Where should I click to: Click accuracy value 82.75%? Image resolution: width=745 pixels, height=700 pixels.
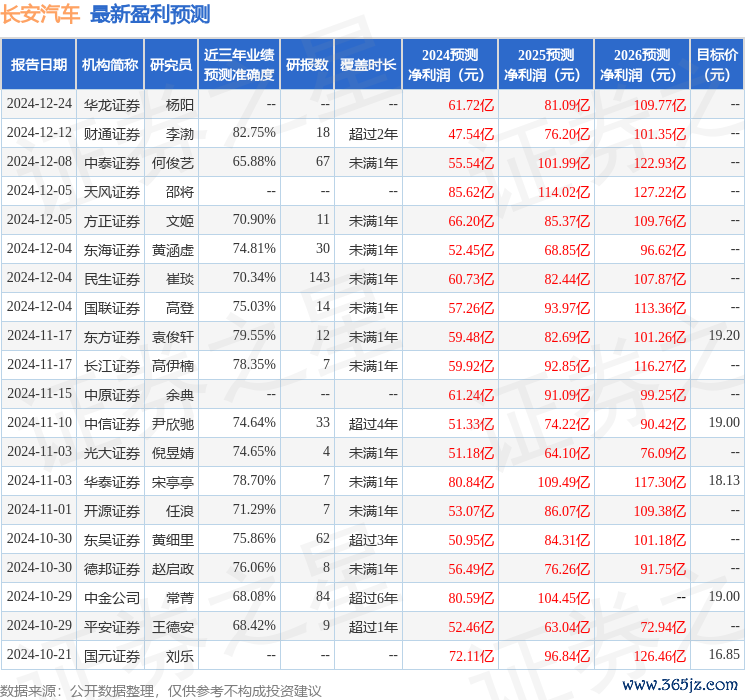(254, 133)
